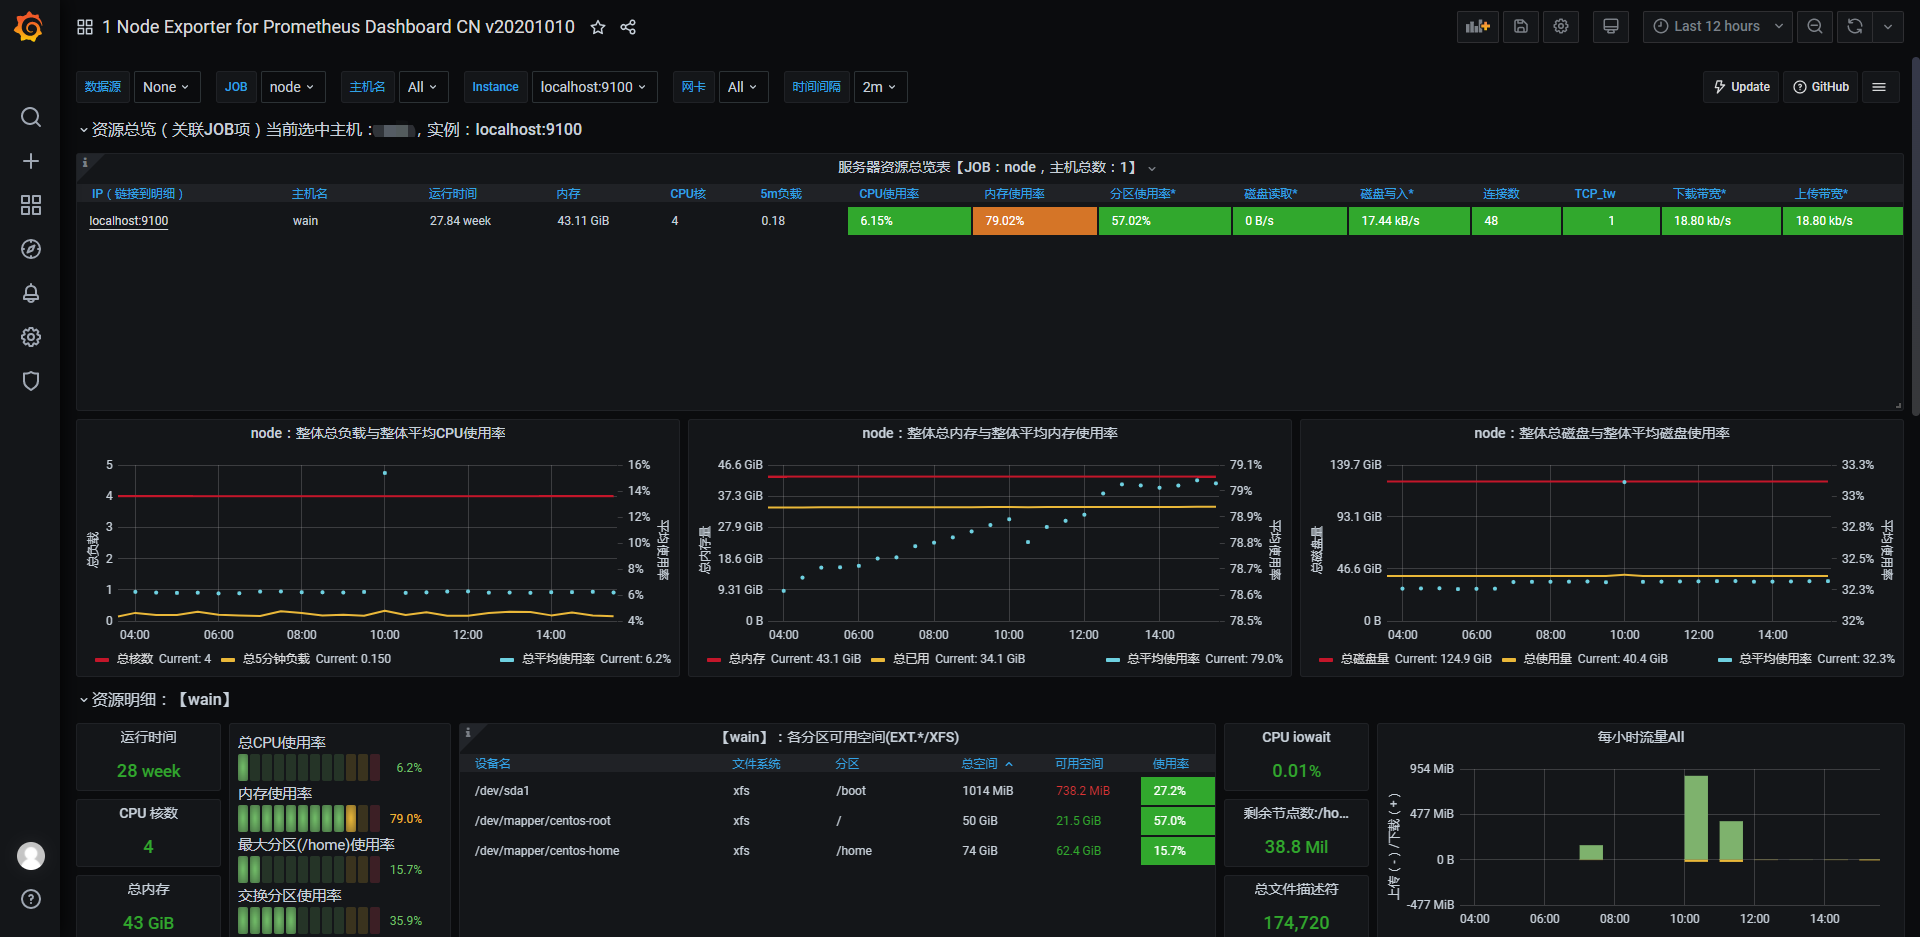The image size is (1920, 937).
Task: Open Explore via the compass sidebar icon
Action: click(x=30, y=249)
